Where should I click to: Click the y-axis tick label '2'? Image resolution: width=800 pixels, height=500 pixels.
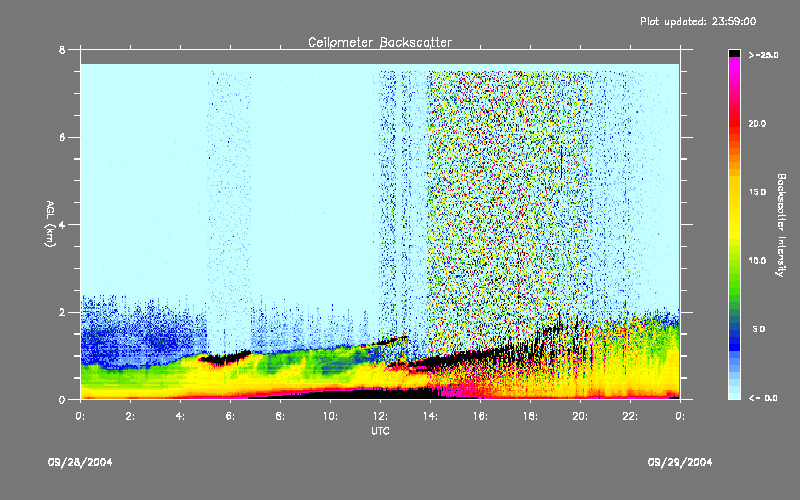pyautogui.click(x=62, y=312)
